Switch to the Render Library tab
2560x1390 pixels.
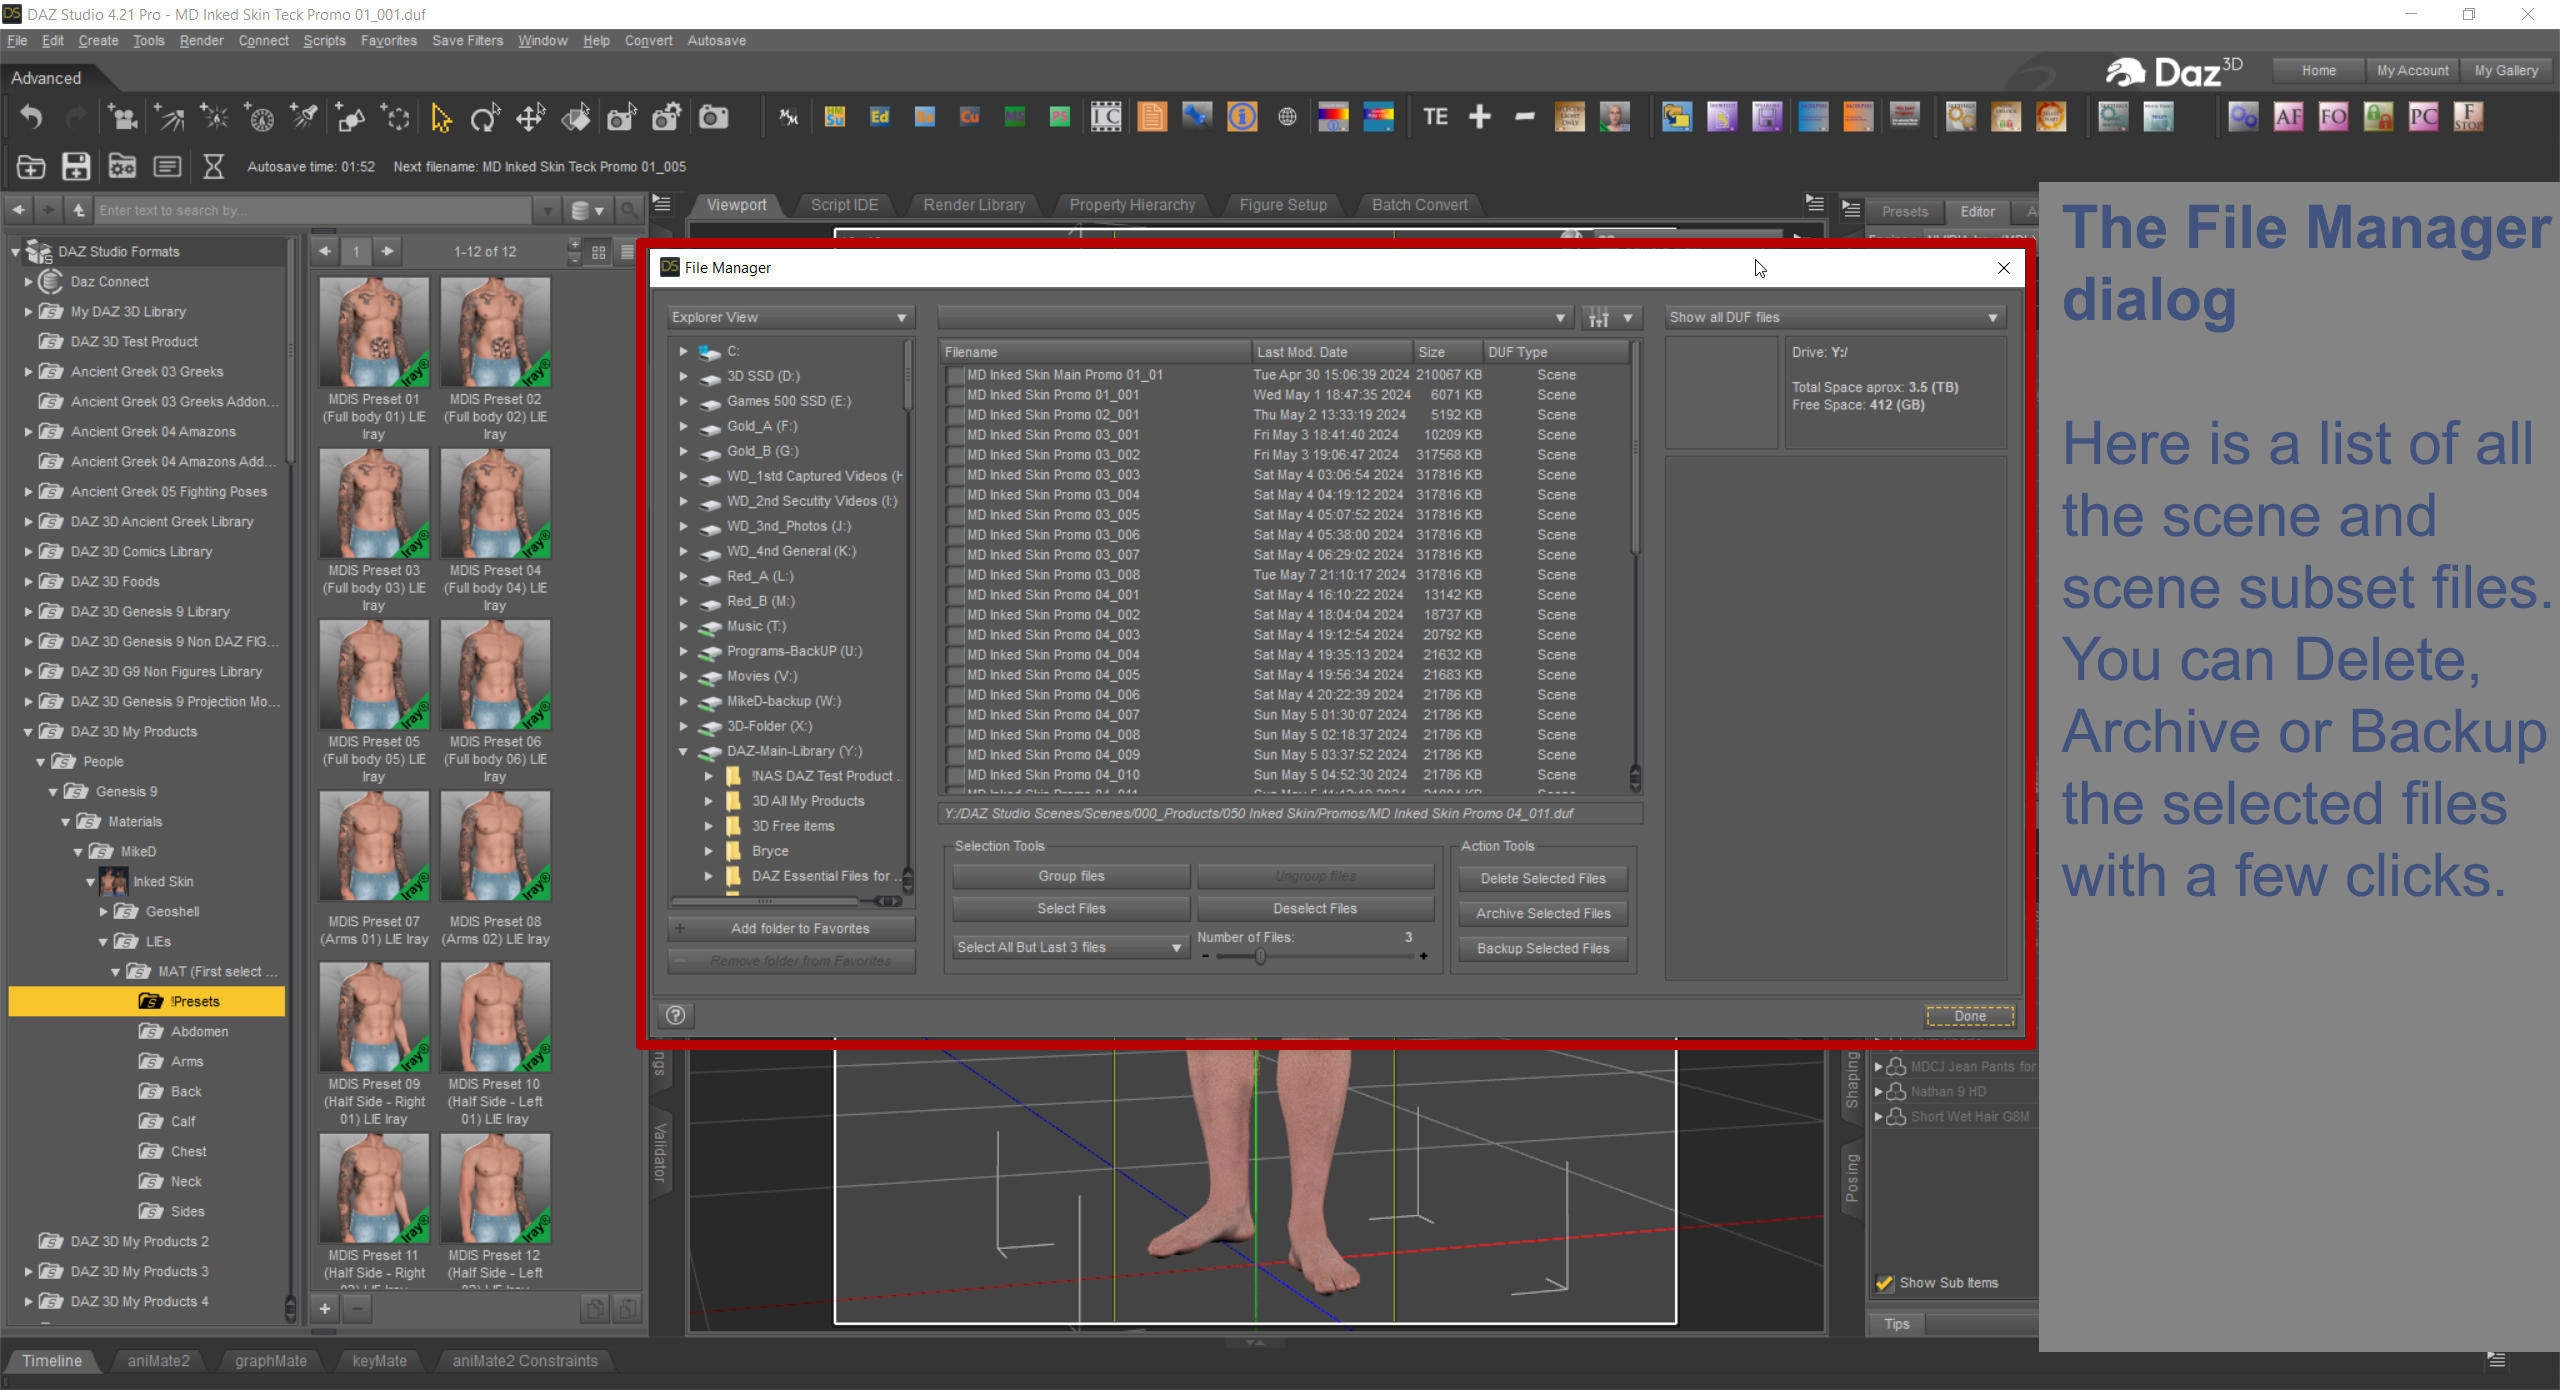(974, 205)
